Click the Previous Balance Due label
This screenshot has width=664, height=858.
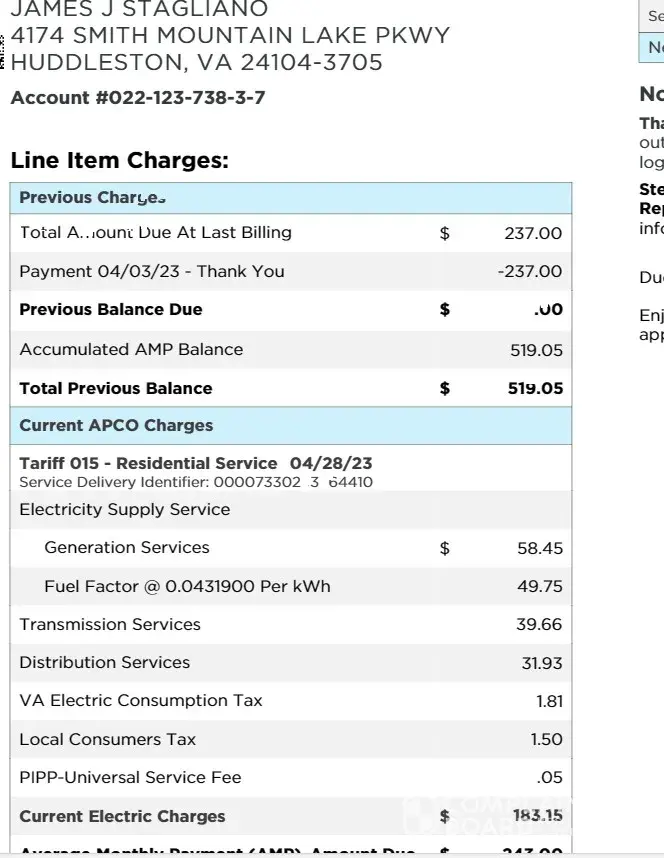coord(111,310)
